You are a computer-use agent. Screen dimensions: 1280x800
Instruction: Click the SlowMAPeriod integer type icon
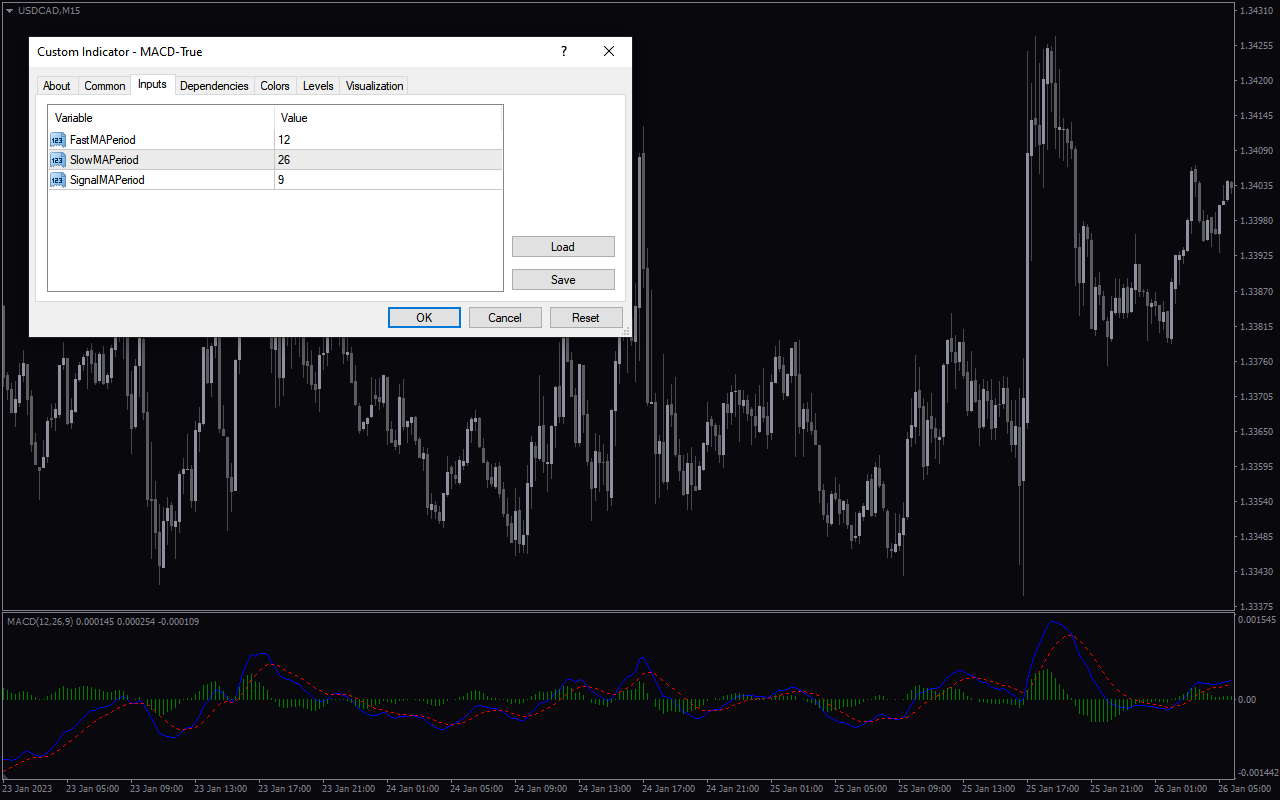57,160
